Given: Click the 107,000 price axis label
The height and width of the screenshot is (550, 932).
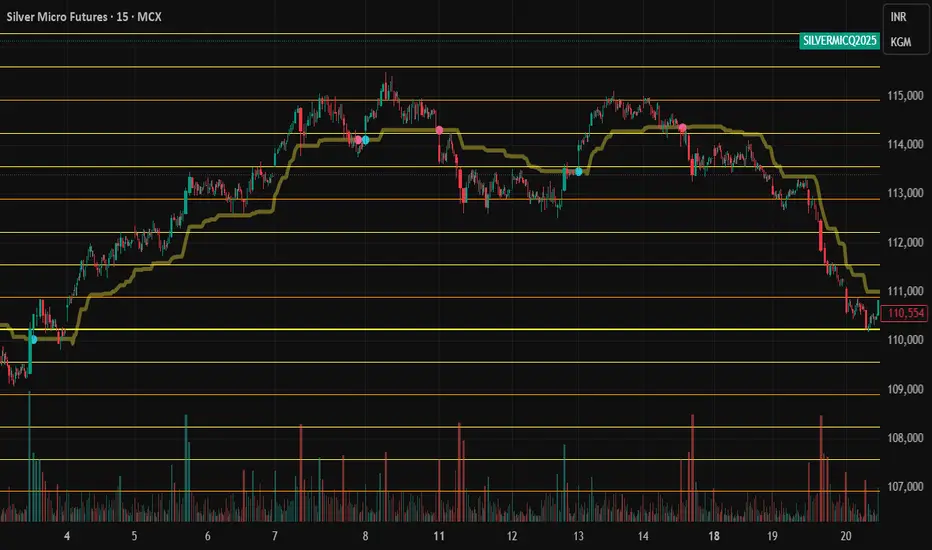Looking at the screenshot, I should coord(905,487).
